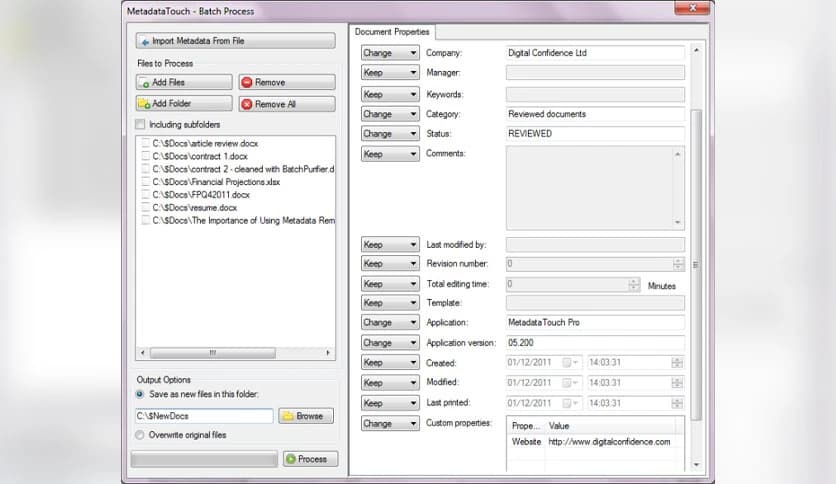Switch to the Document Properties tab
The width and height of the screenshot is (836, 484).
[391, 32]
